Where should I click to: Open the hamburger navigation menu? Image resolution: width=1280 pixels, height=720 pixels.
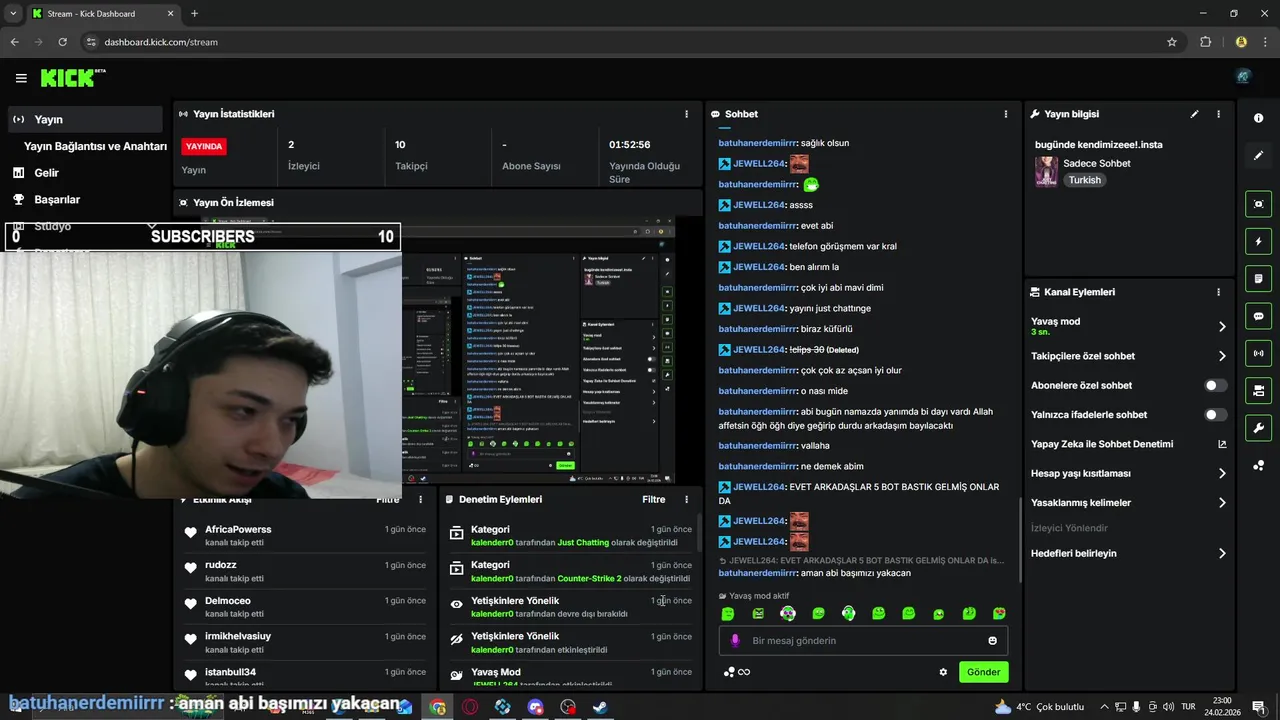coord(21,78)
